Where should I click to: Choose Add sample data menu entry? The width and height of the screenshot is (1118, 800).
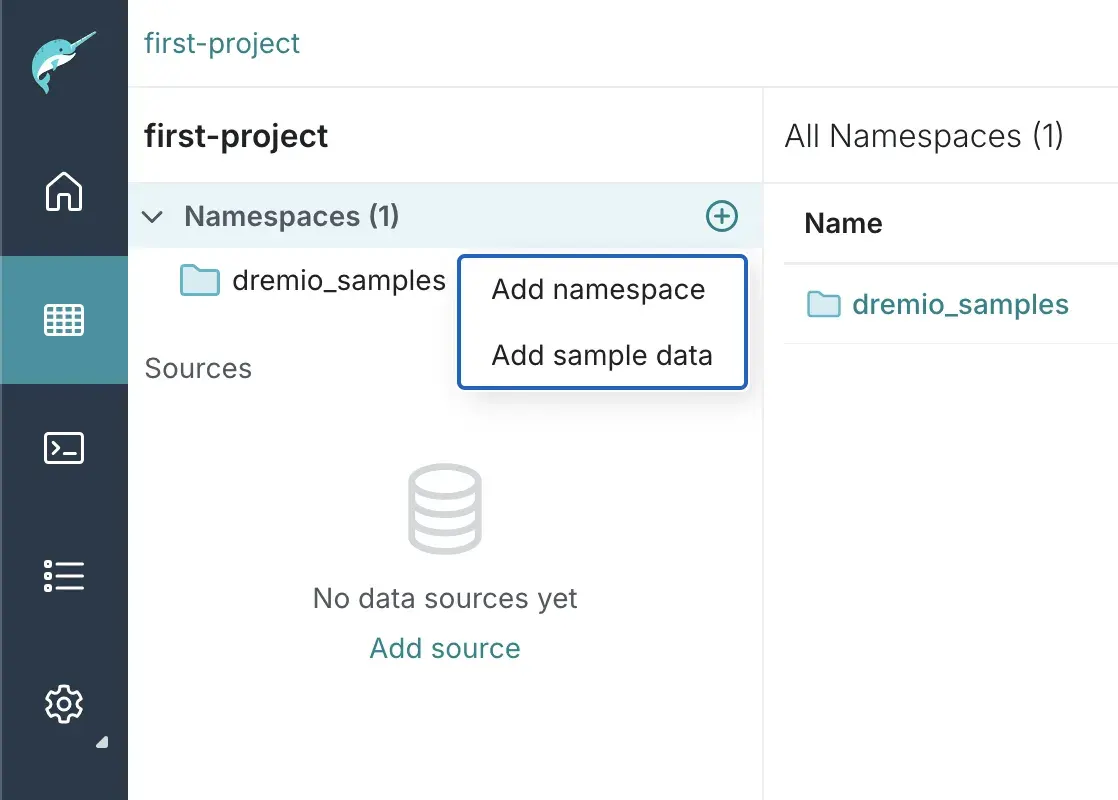click(602, 355)
